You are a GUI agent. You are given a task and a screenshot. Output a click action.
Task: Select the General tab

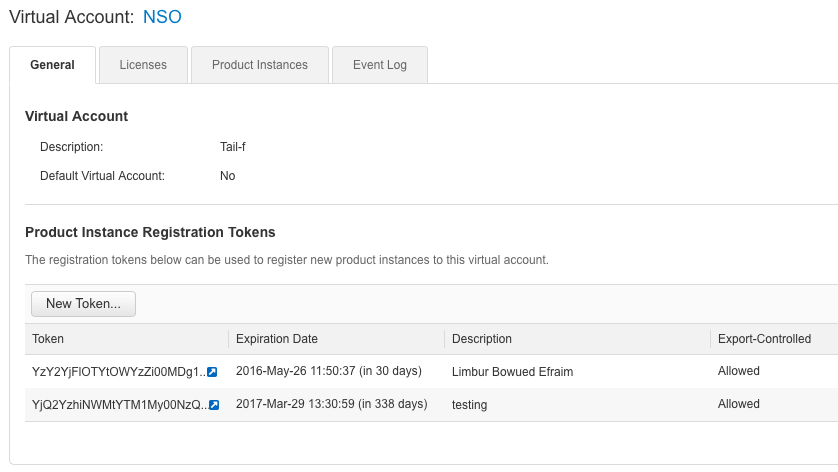[x=52, y=65]
